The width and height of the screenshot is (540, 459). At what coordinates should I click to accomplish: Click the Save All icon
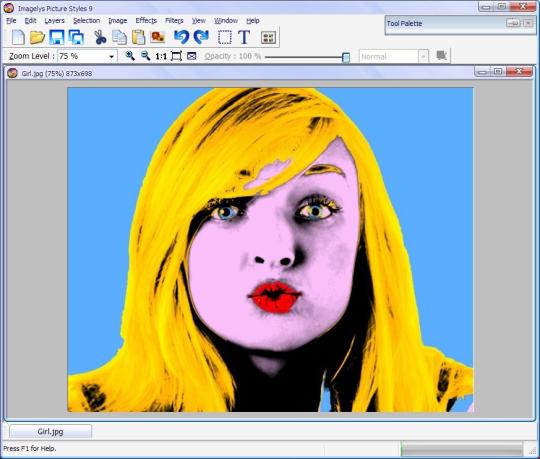[76, 37]
